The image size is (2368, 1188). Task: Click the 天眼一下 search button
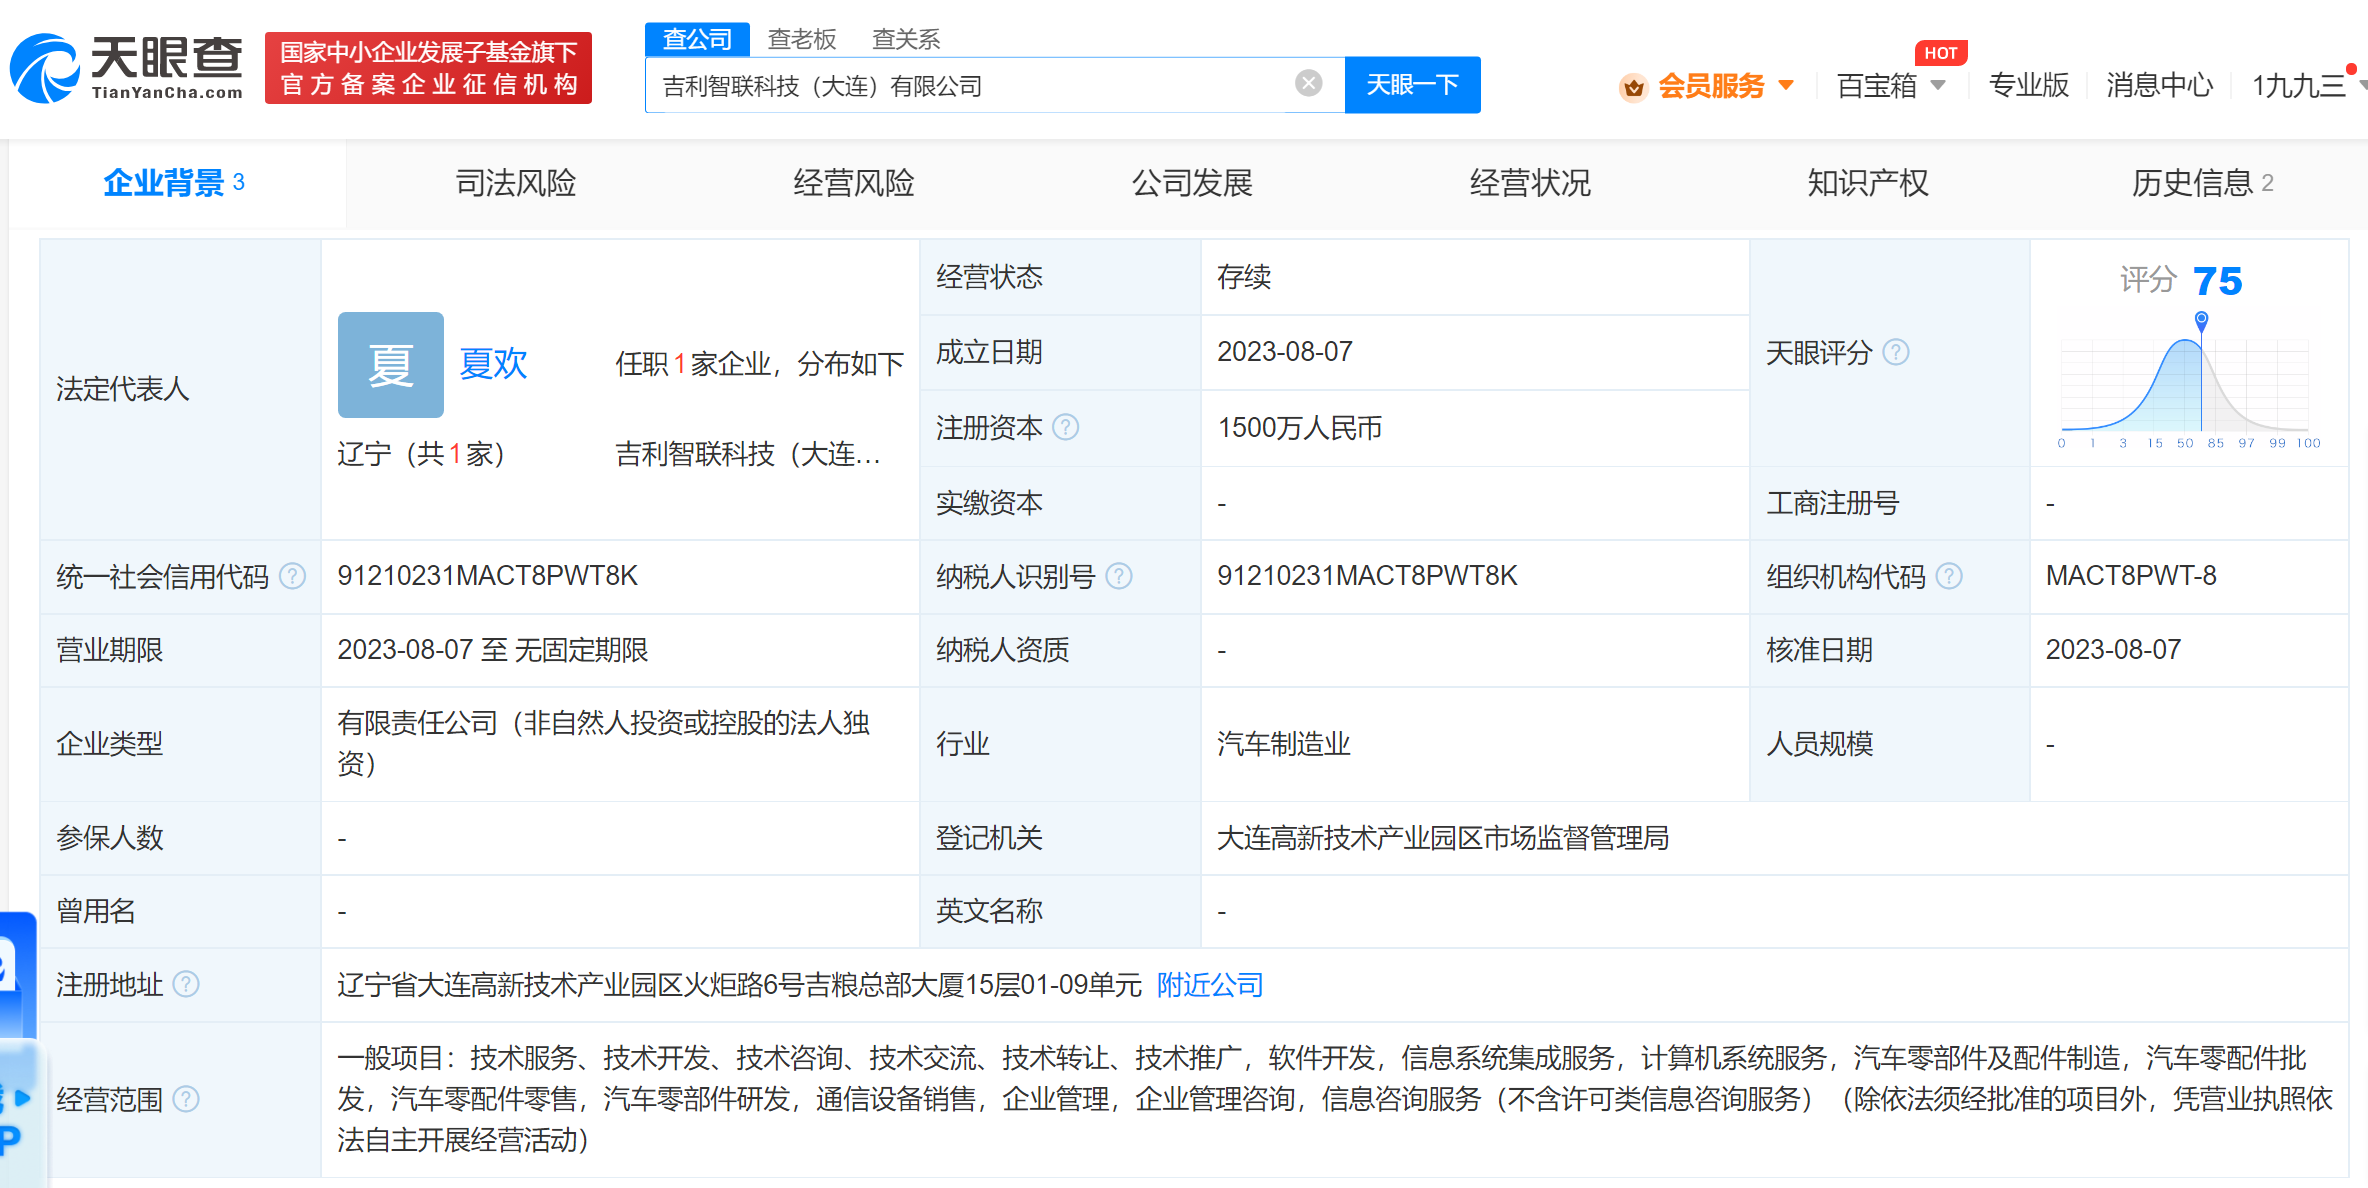coord(1412,85)
